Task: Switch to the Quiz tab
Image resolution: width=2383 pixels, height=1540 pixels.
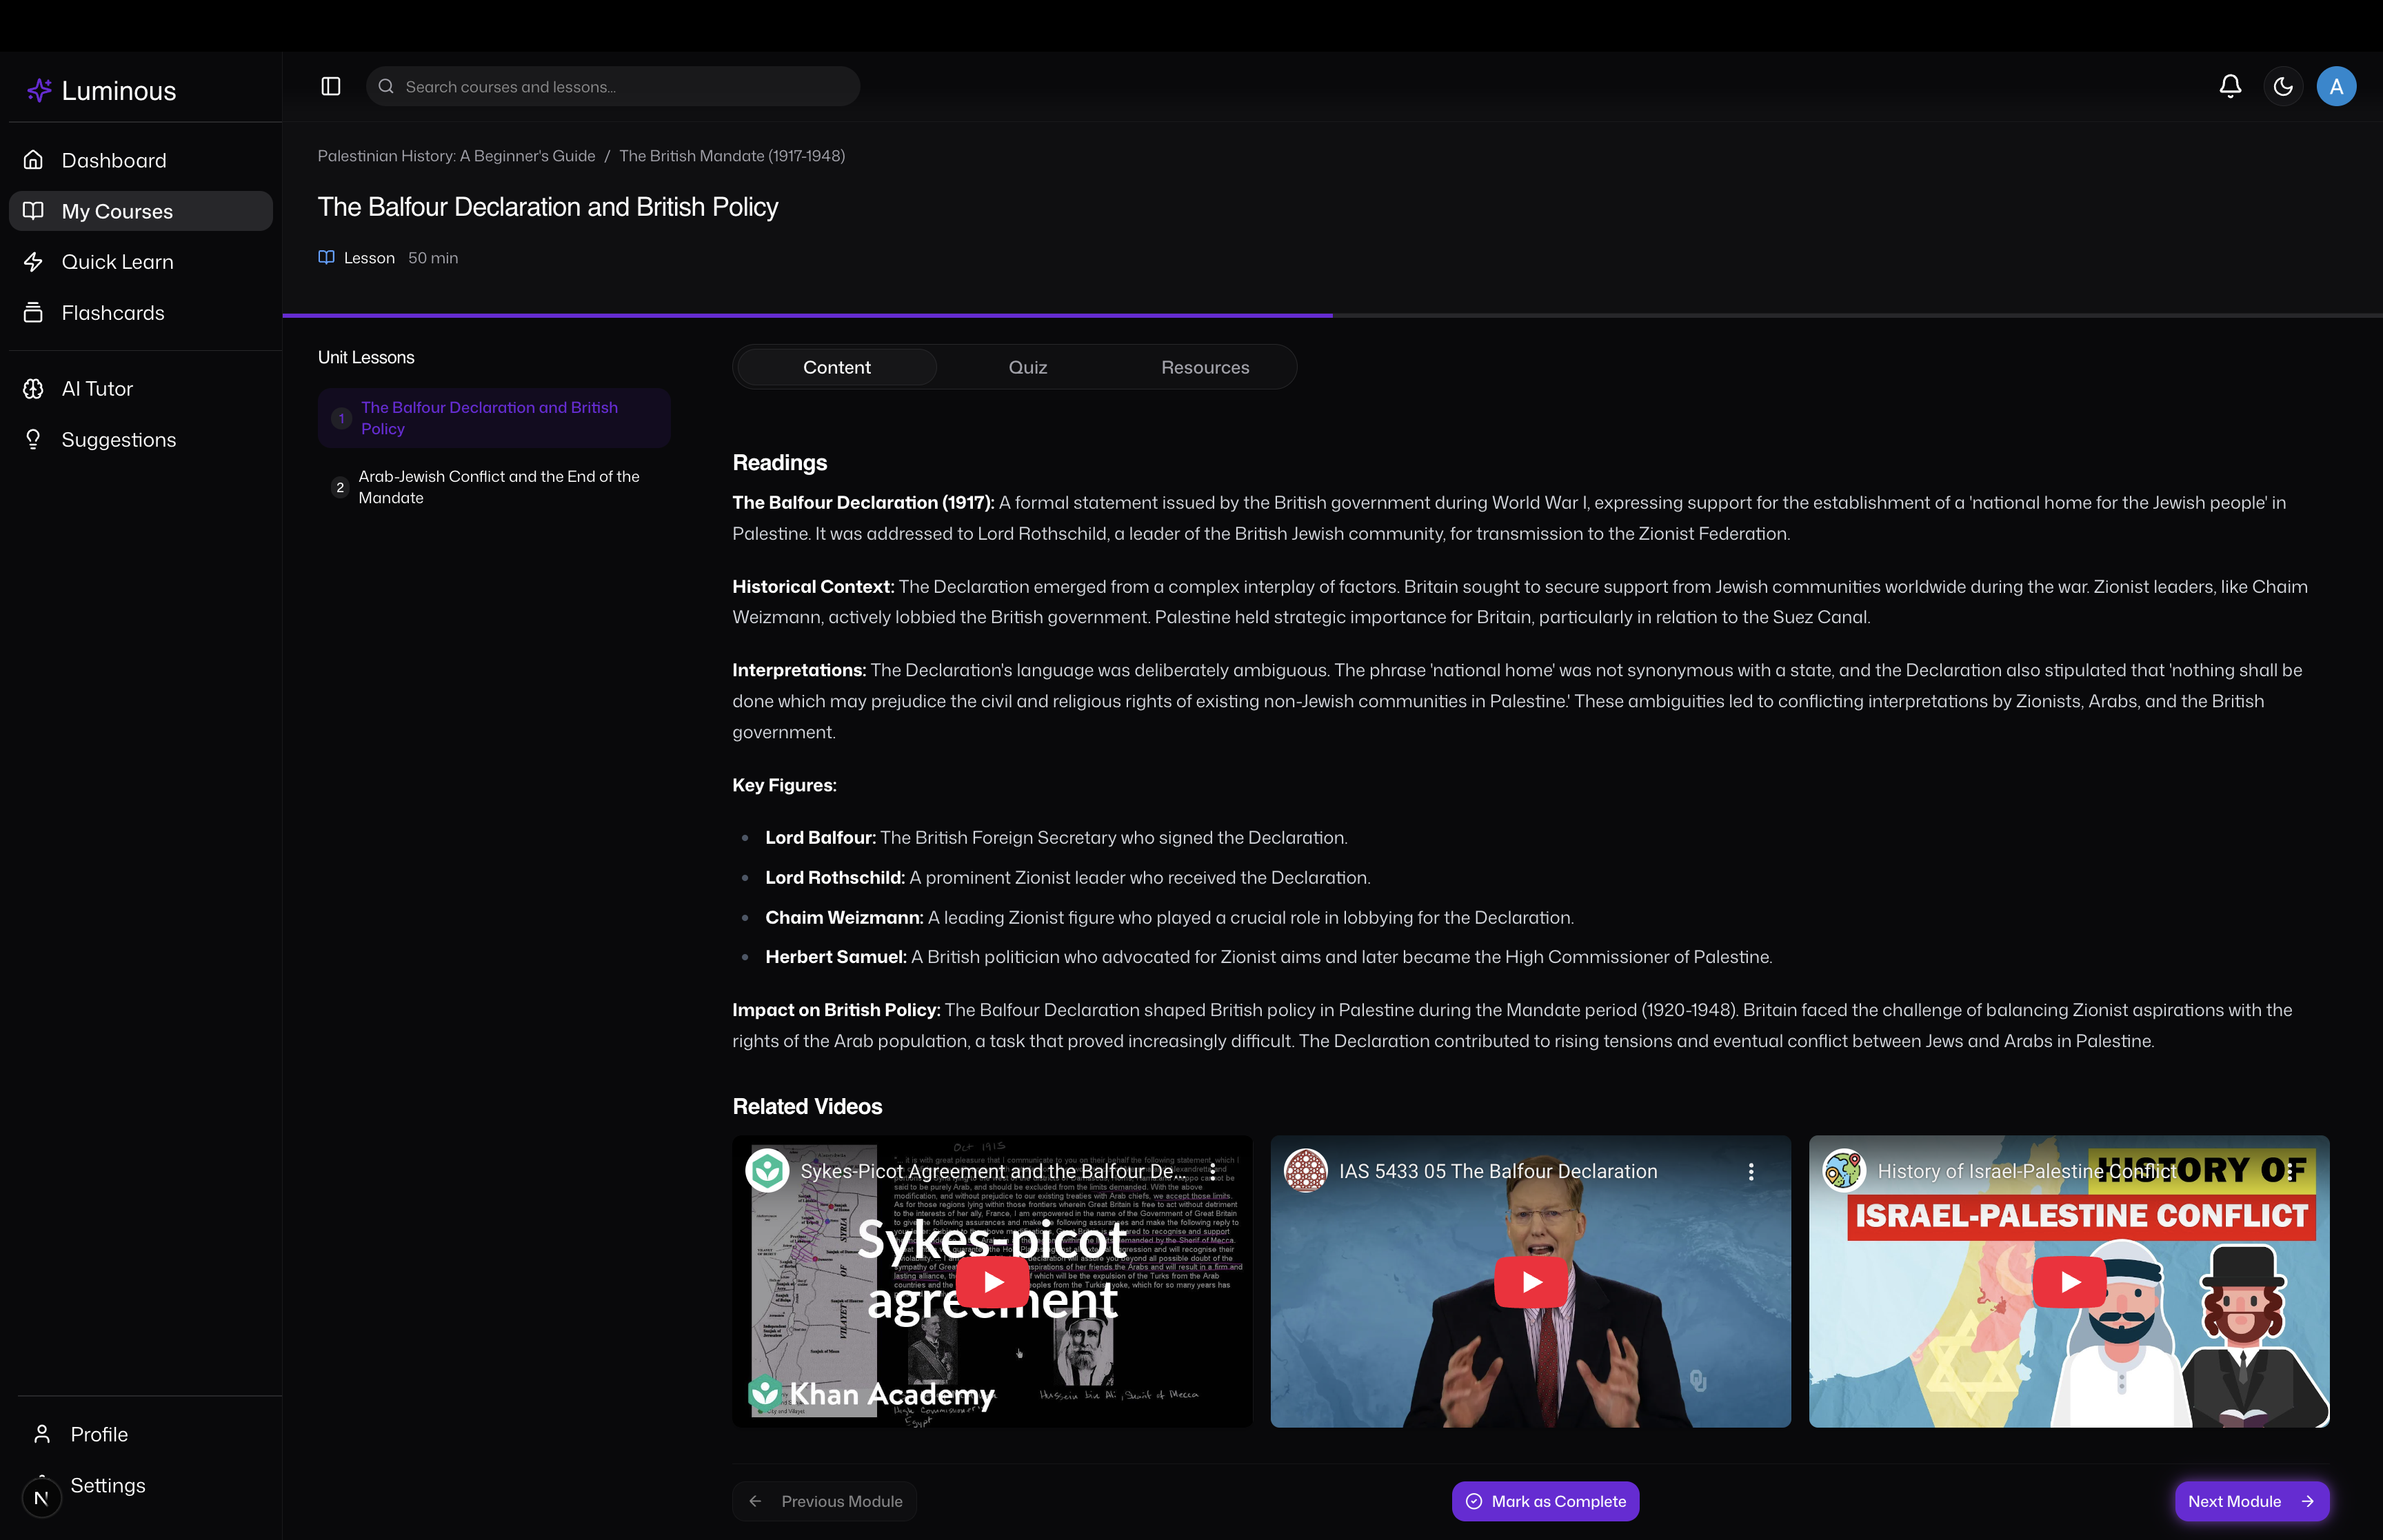Action: click(1027, 367)
